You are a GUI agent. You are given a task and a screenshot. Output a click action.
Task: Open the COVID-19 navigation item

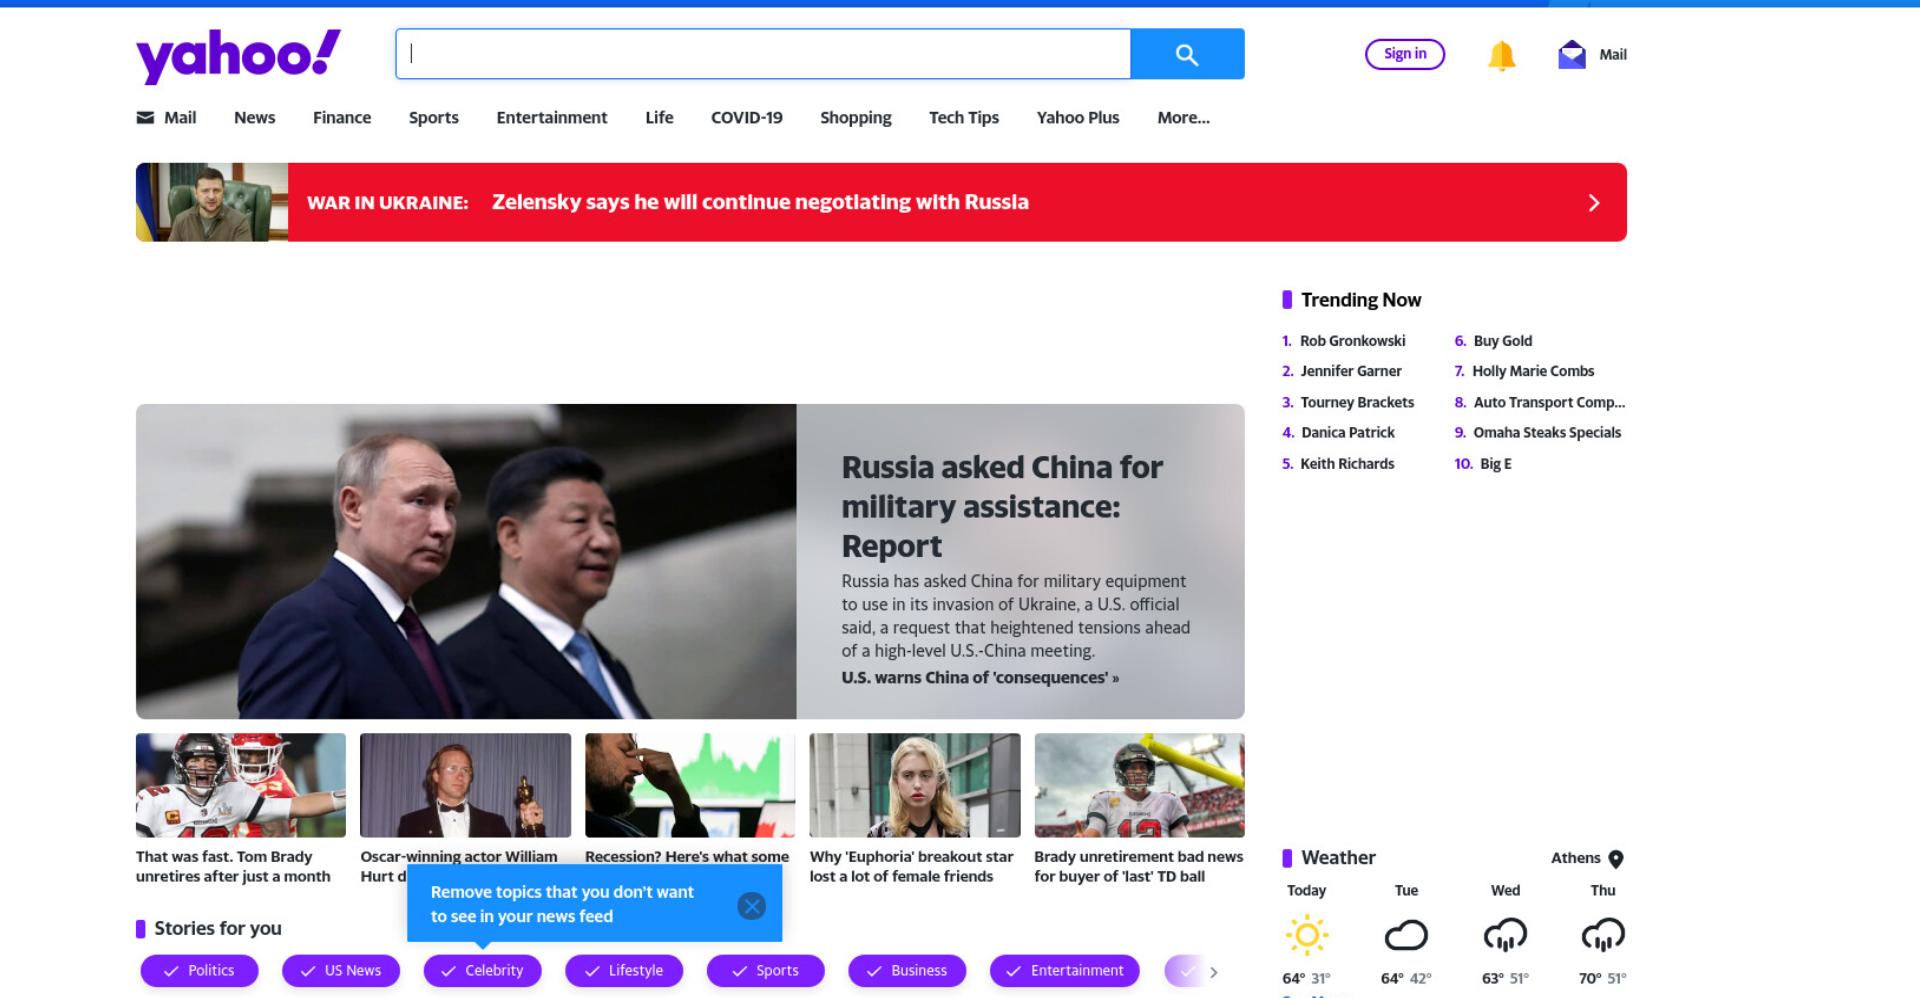click(747, 118)
